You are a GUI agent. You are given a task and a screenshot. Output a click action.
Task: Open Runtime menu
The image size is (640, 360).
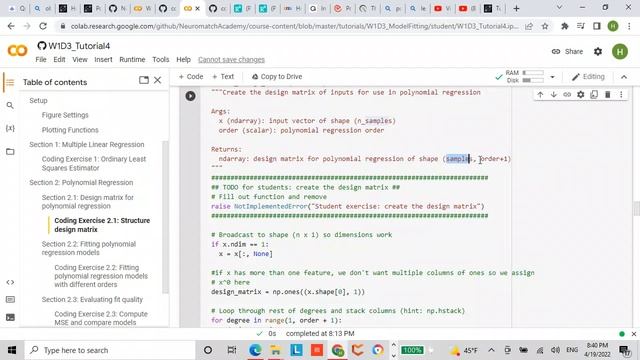132,60
